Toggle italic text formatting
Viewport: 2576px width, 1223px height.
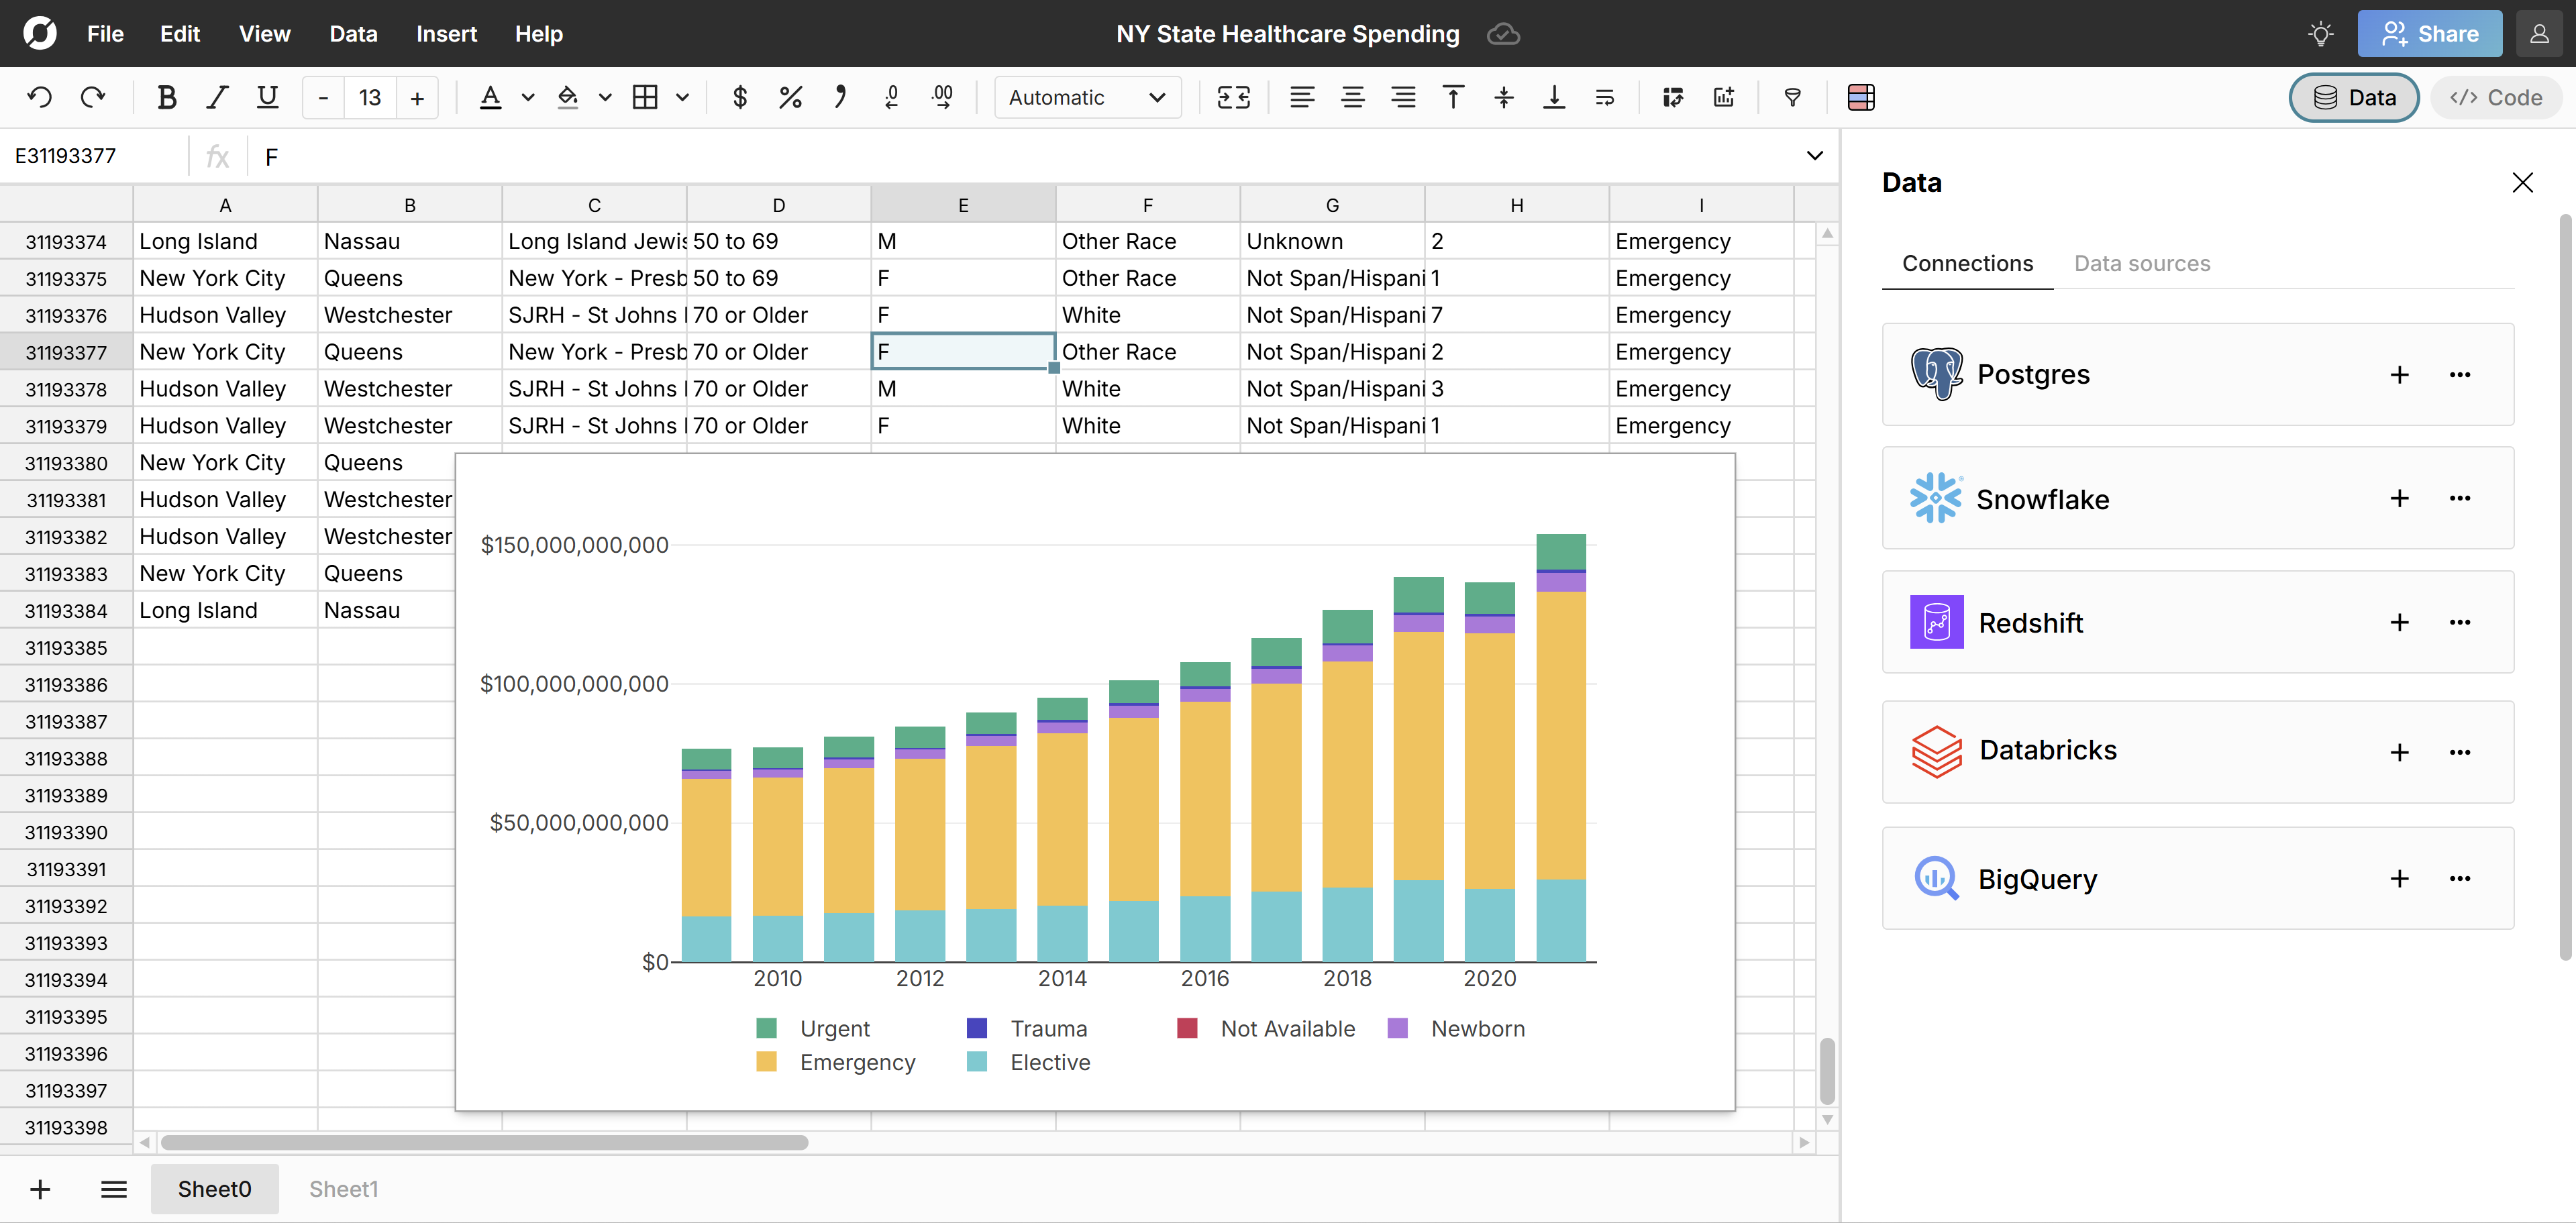pos(216,97)
